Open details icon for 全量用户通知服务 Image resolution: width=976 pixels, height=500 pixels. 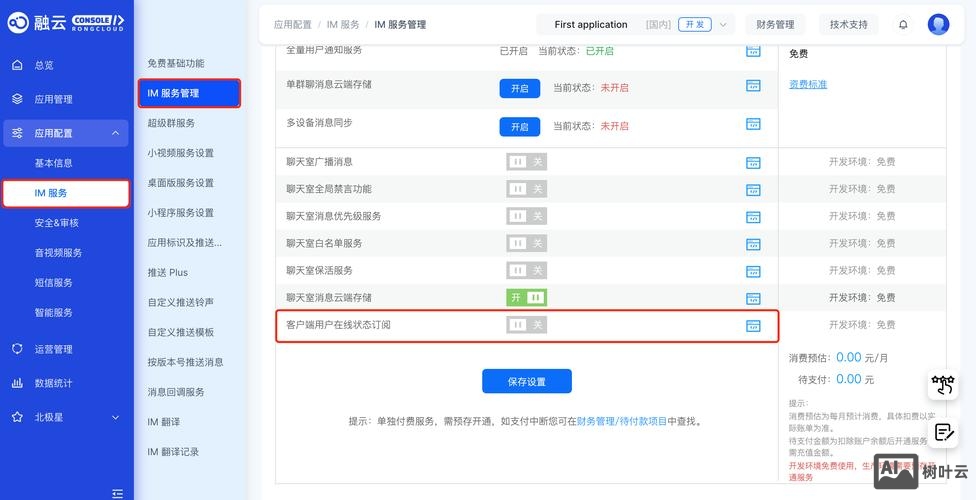[753, 51]
